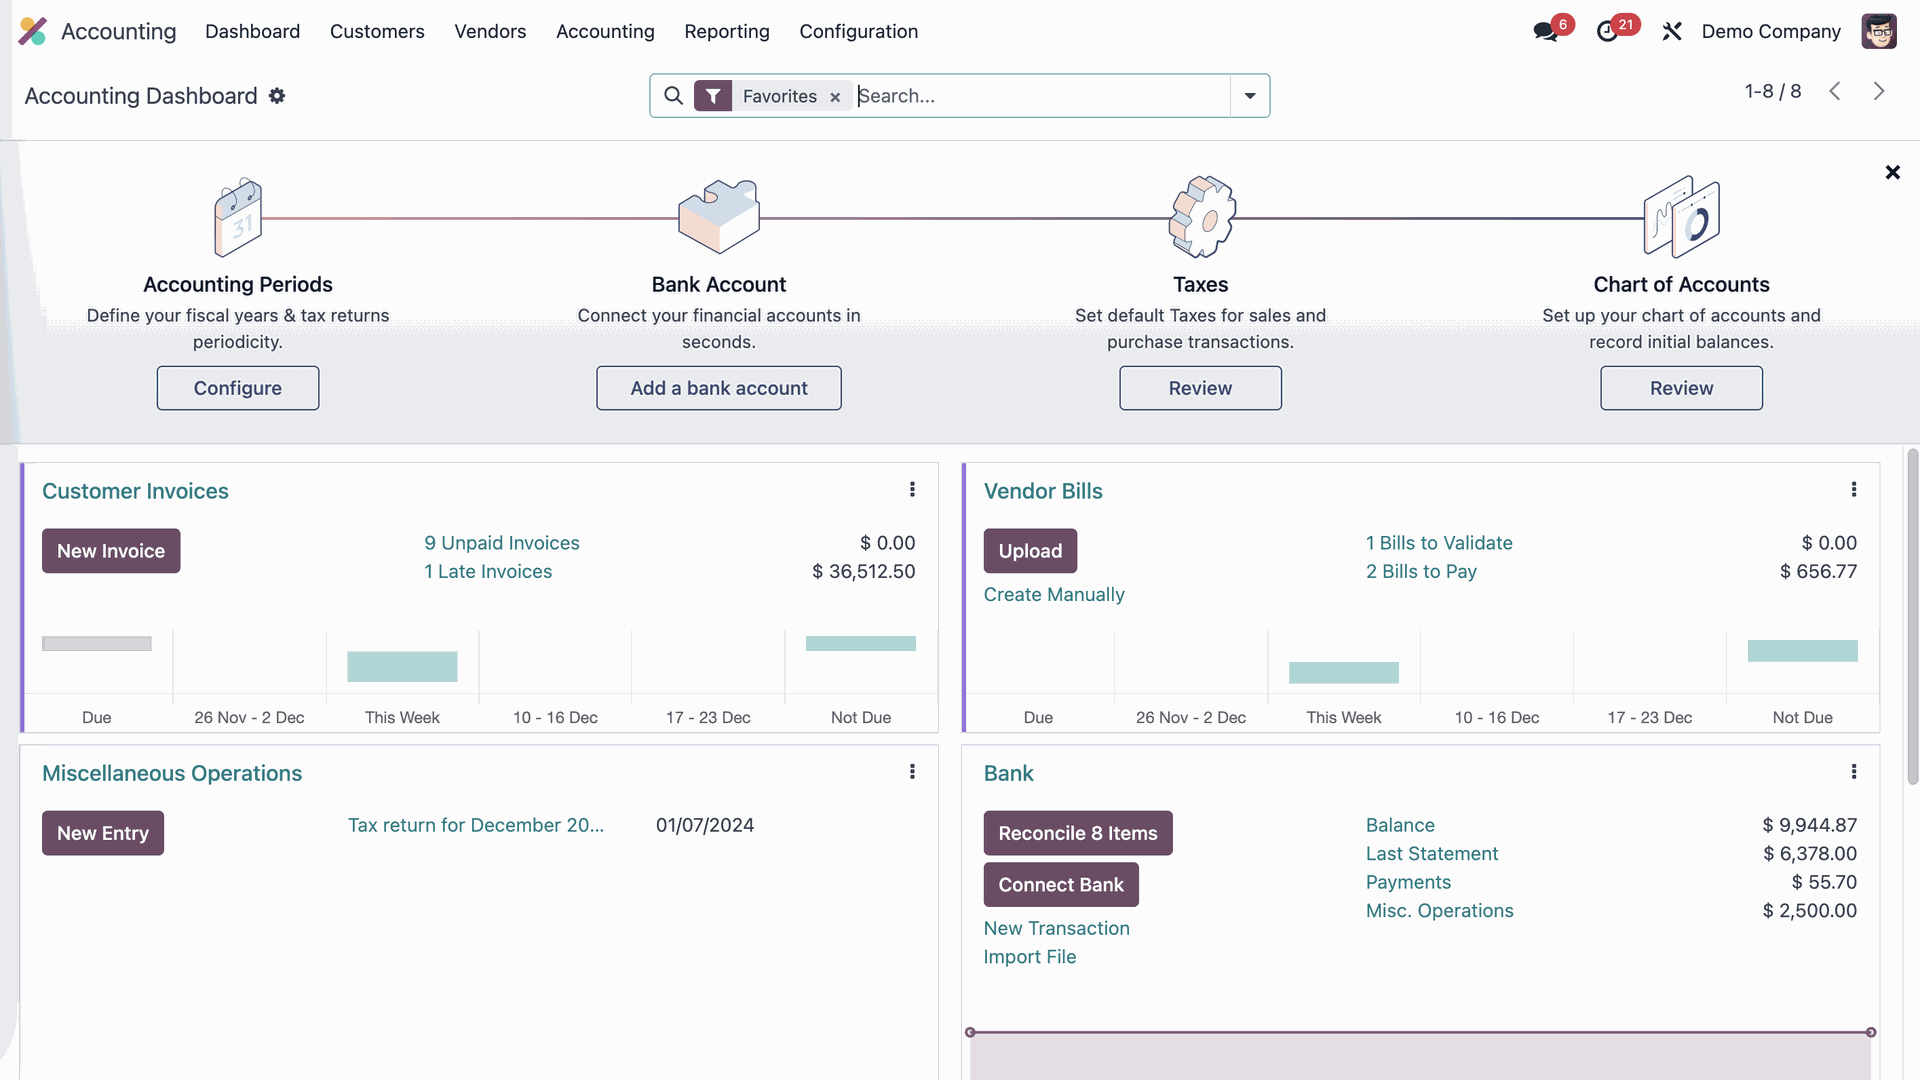This screenshot has height=1080, width=1920.
Task: Open the activities clock icon
Action: tap(1607, 31)
